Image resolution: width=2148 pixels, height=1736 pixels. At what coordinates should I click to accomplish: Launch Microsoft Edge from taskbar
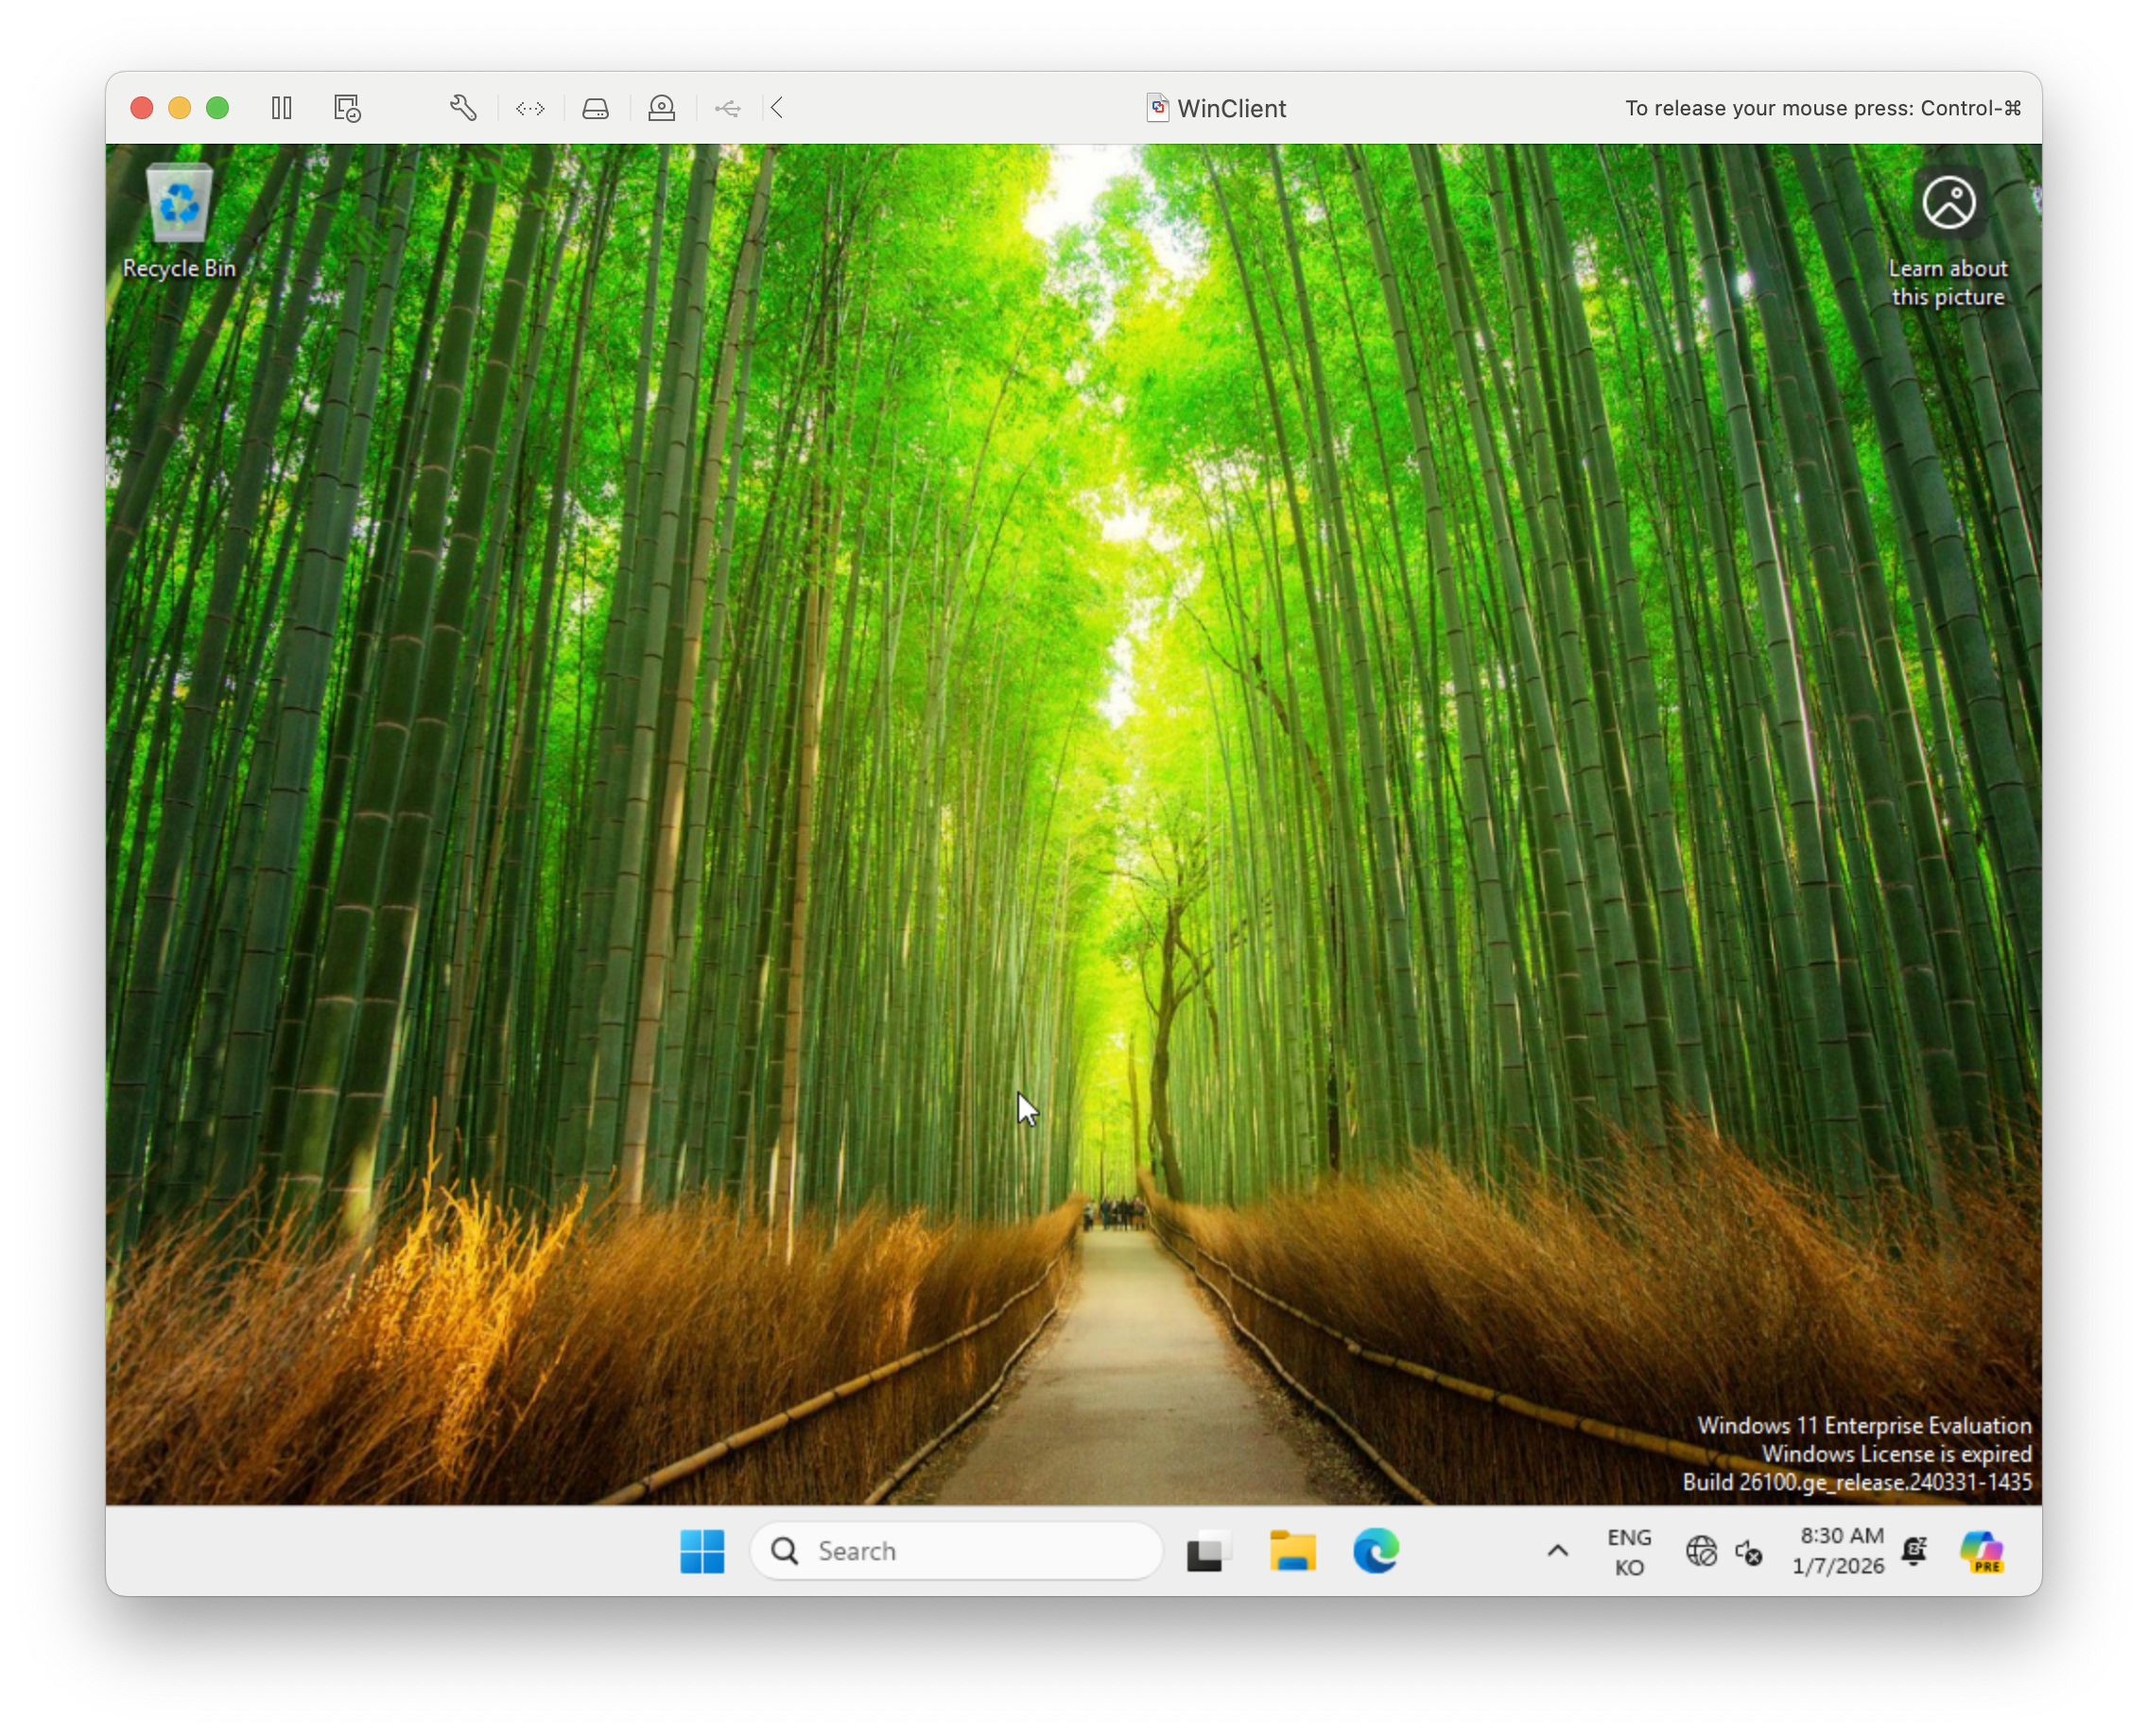[x=1376, y=1551]
